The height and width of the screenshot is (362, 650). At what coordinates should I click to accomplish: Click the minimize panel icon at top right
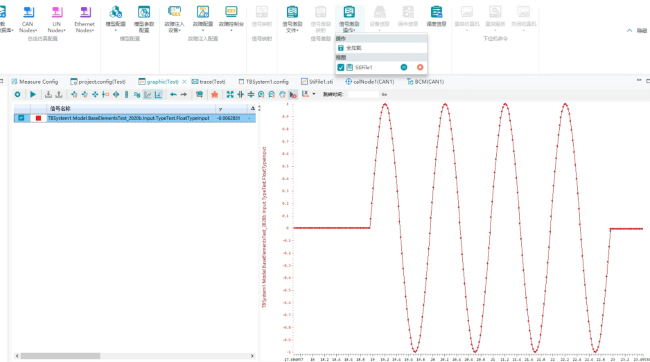pos(639,80)
